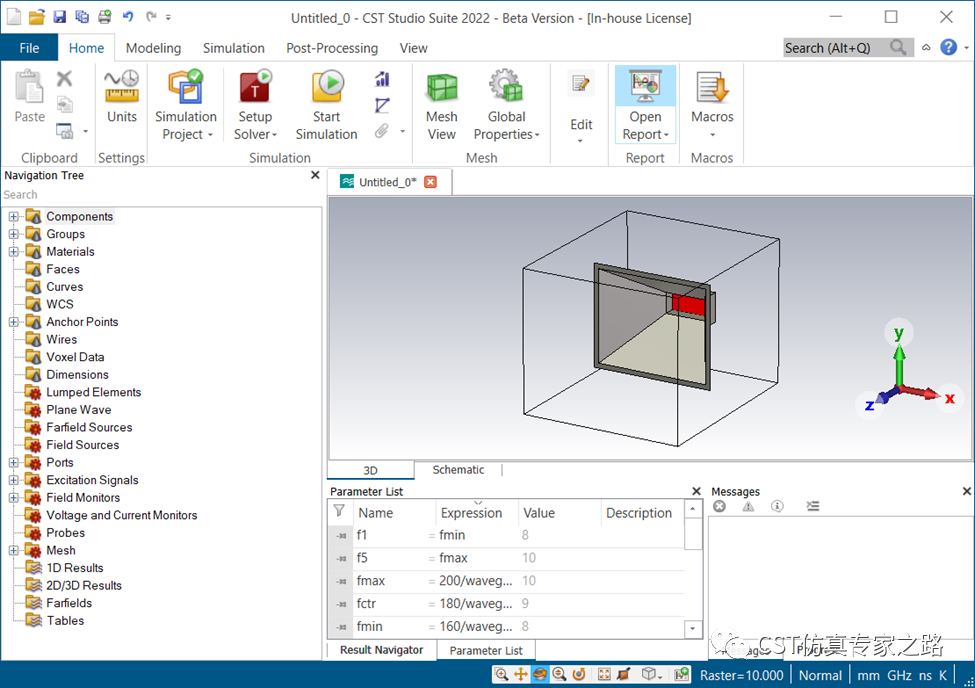Click the New file icon in quick access toolbar

[x=14, y=17]
